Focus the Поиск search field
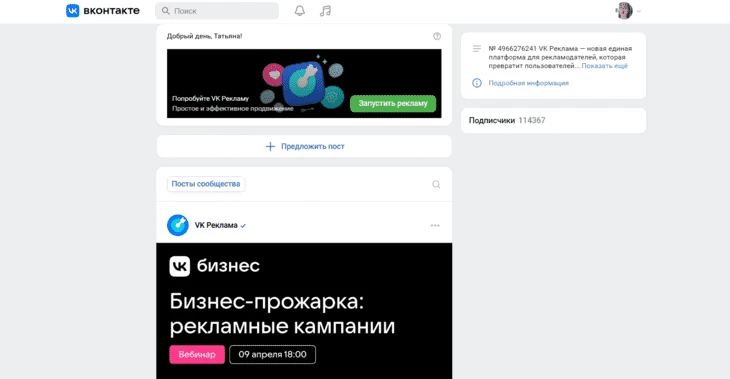This screenshot has height=379, width=730. point(217,11)
